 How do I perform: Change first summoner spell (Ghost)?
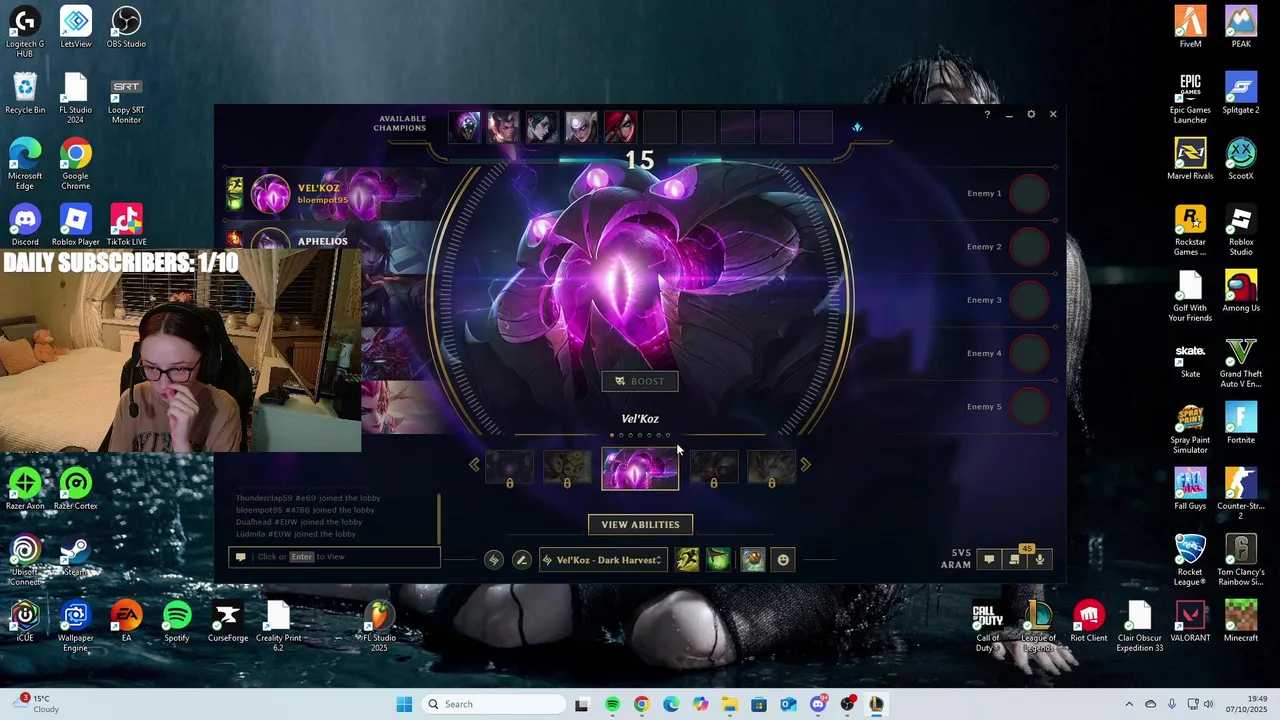(687, 560)
